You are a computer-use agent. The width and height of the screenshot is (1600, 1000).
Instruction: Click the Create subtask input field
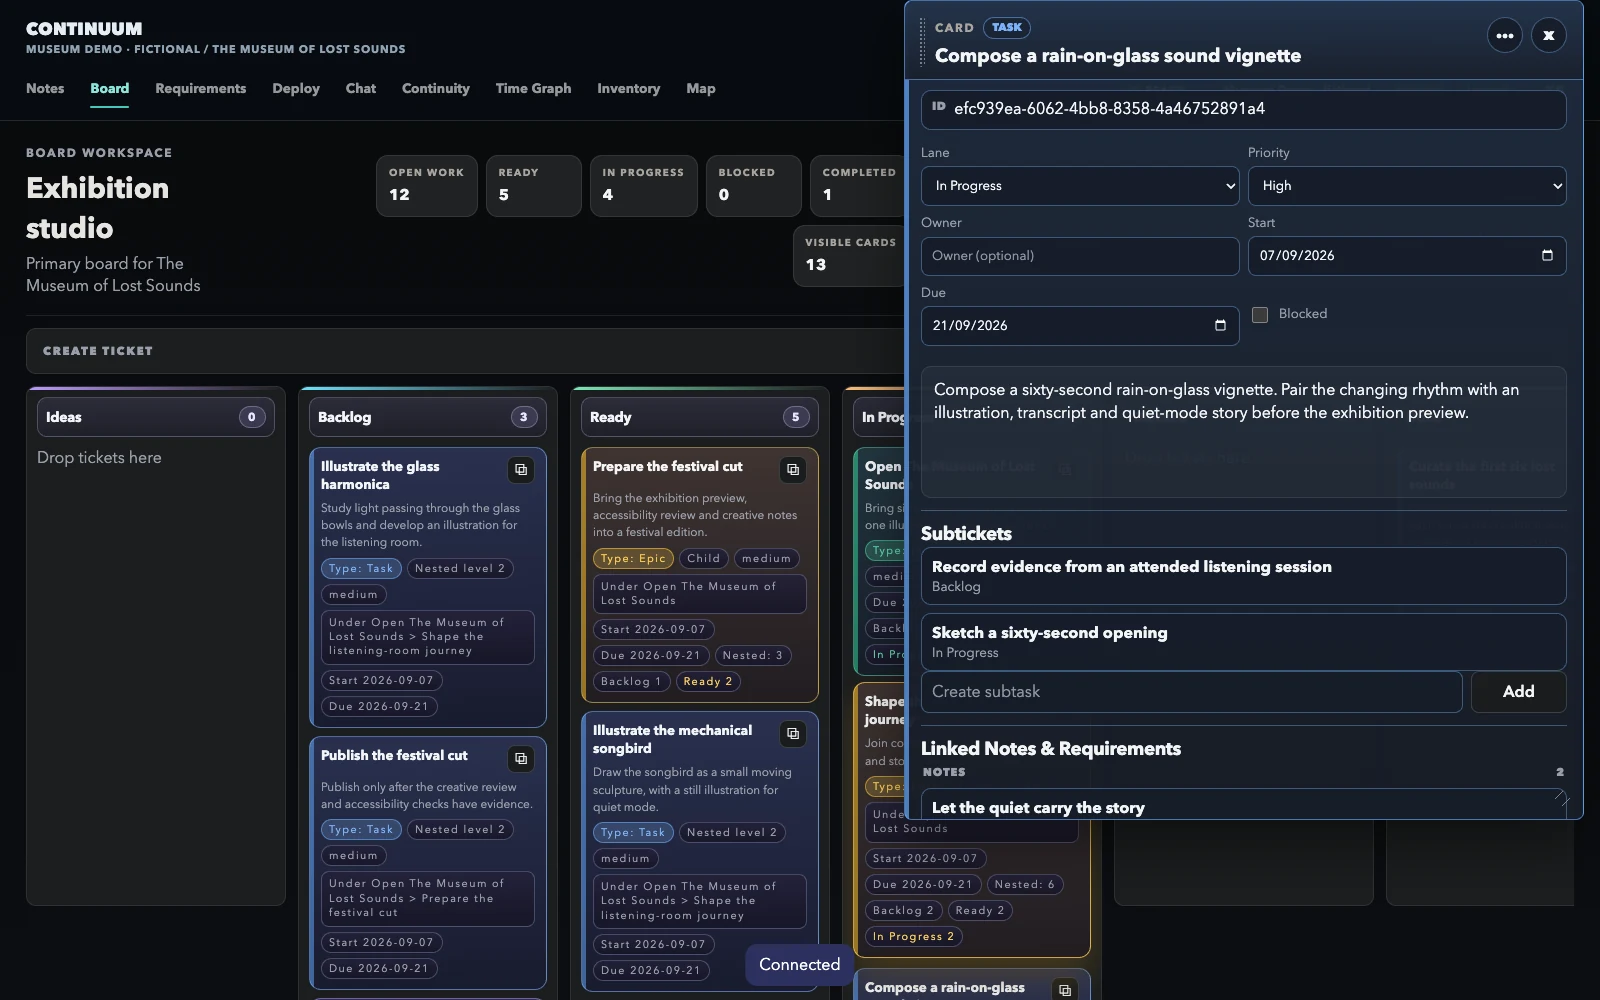[1191, 692]
